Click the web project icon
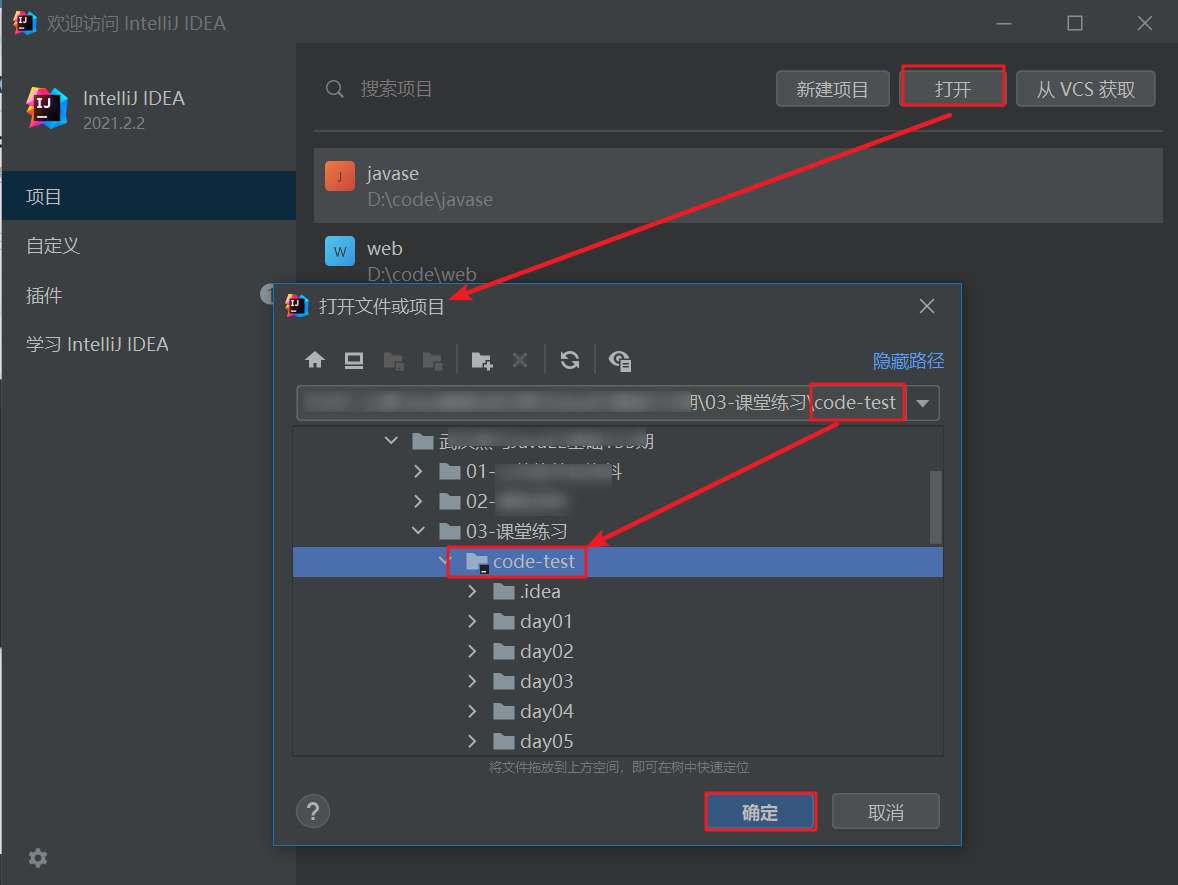The image size is (1178, 885). click(340, 251)
